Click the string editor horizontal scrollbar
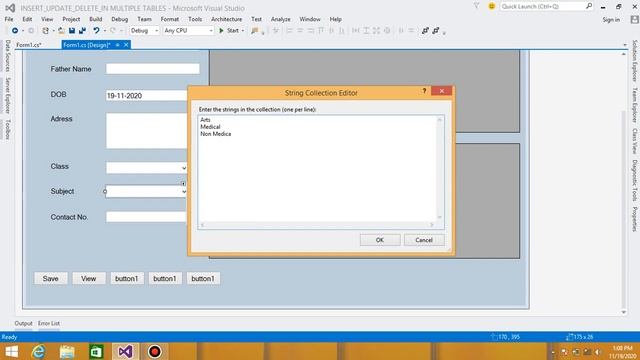640x360 pixels. [x=317, y=225]
